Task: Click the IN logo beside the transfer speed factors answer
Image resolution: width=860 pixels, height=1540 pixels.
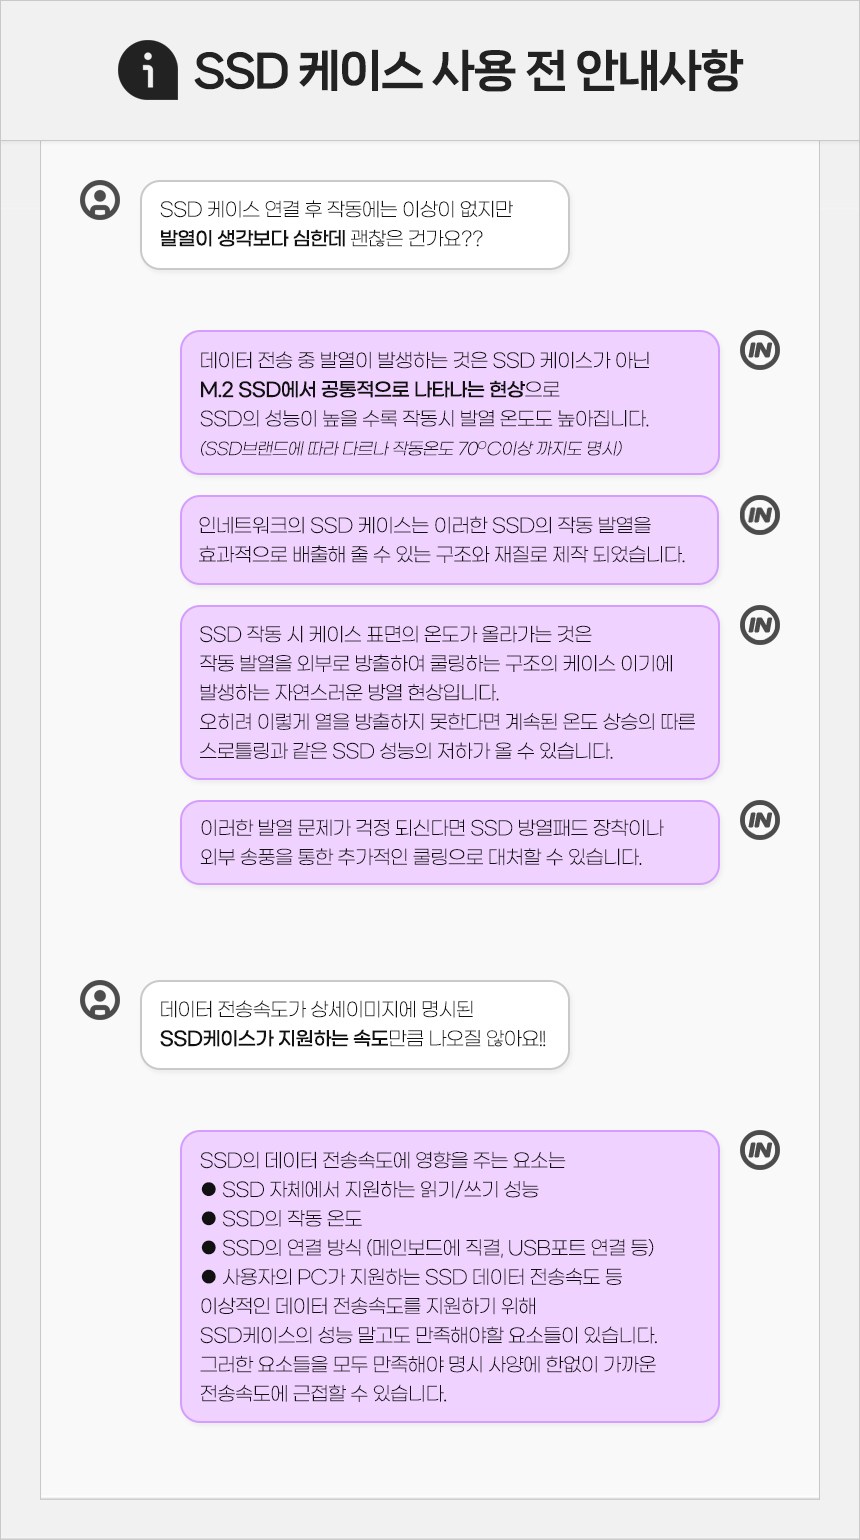Action: pyautogui.click(x=760, y=1150)
